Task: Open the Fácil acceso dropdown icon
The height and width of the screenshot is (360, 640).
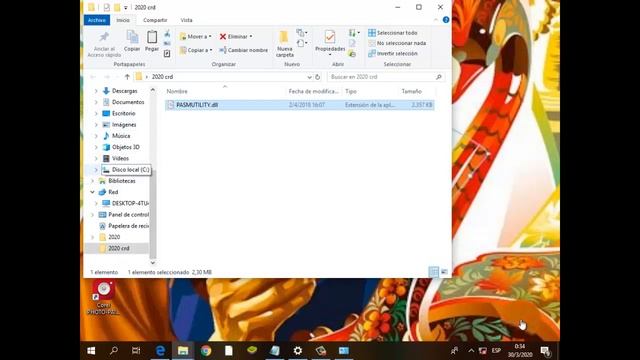Action: tap(302, 43)
